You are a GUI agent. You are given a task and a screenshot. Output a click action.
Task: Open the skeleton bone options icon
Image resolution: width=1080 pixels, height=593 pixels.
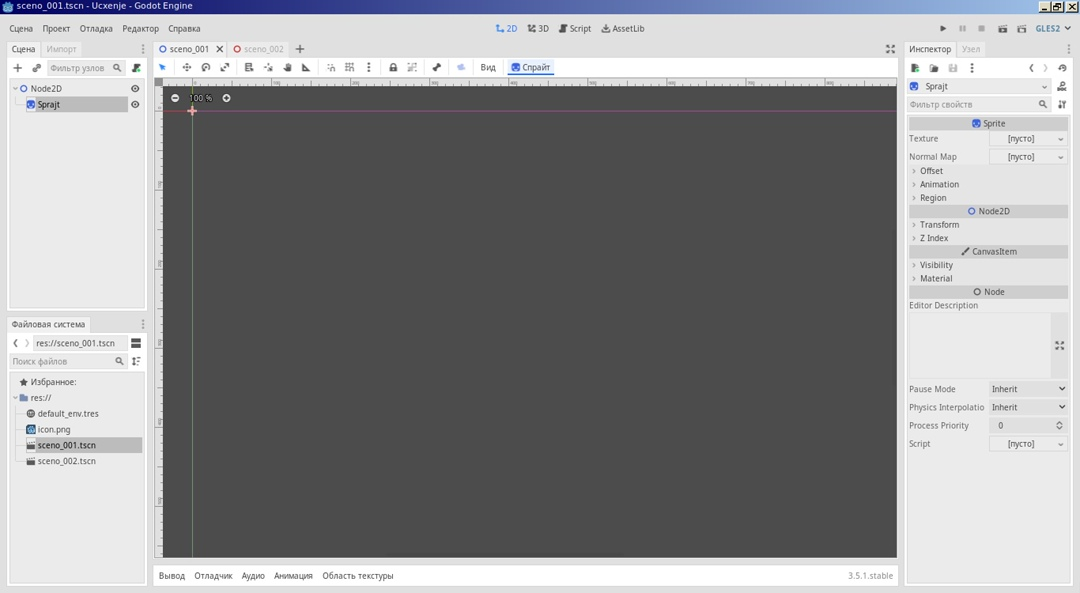point(437,67)
